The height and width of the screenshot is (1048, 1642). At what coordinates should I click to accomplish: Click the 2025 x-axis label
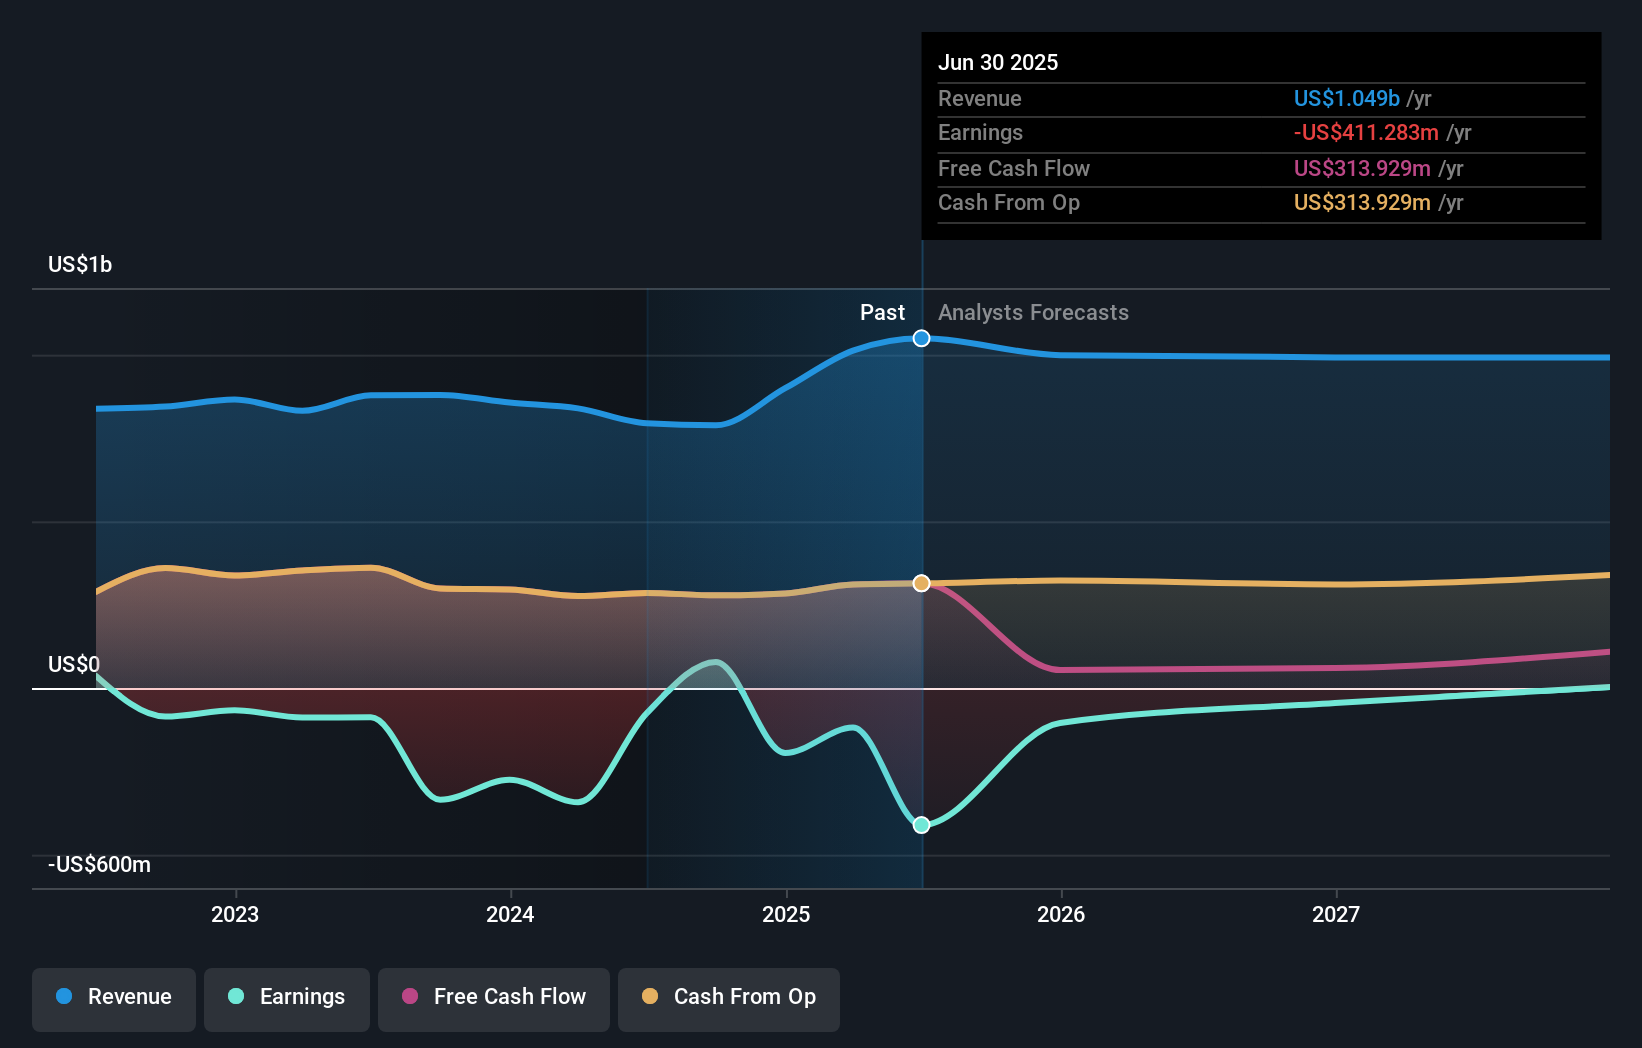pos(786,914)
